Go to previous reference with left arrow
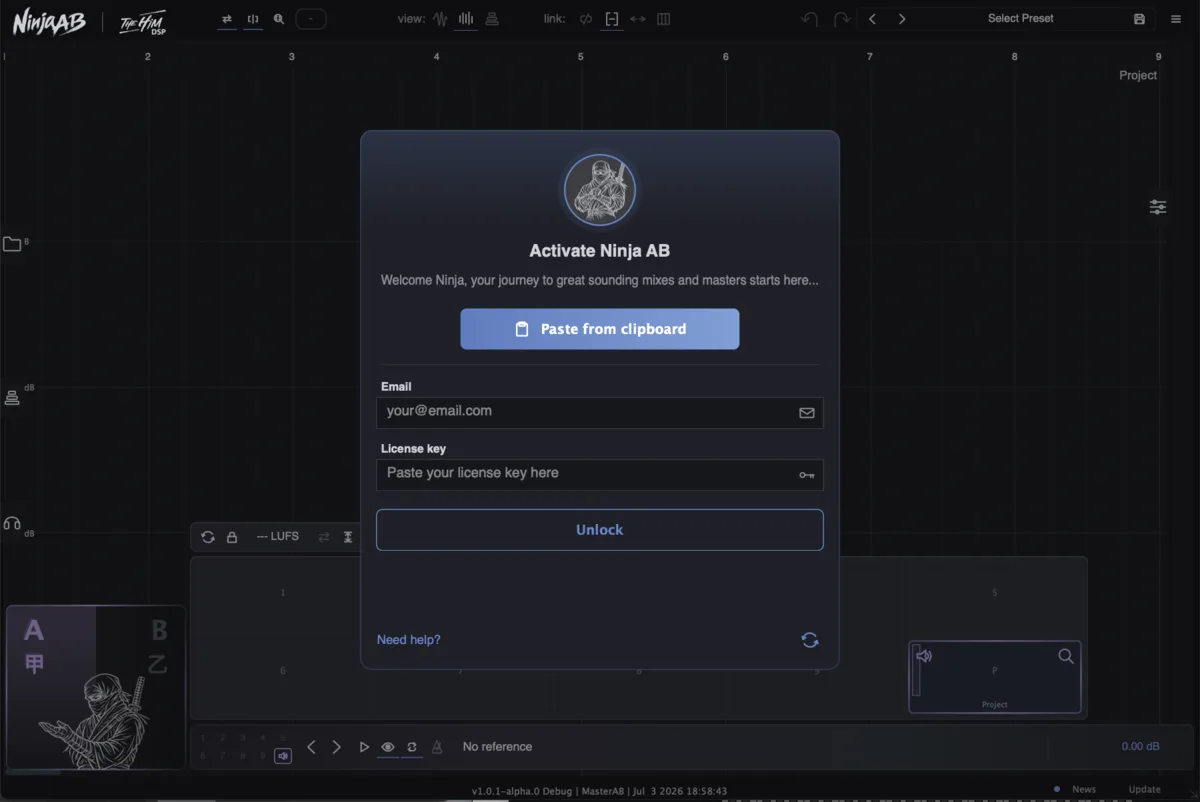The width and height of the screenshot is (1200, 802). tap(311, 747)
